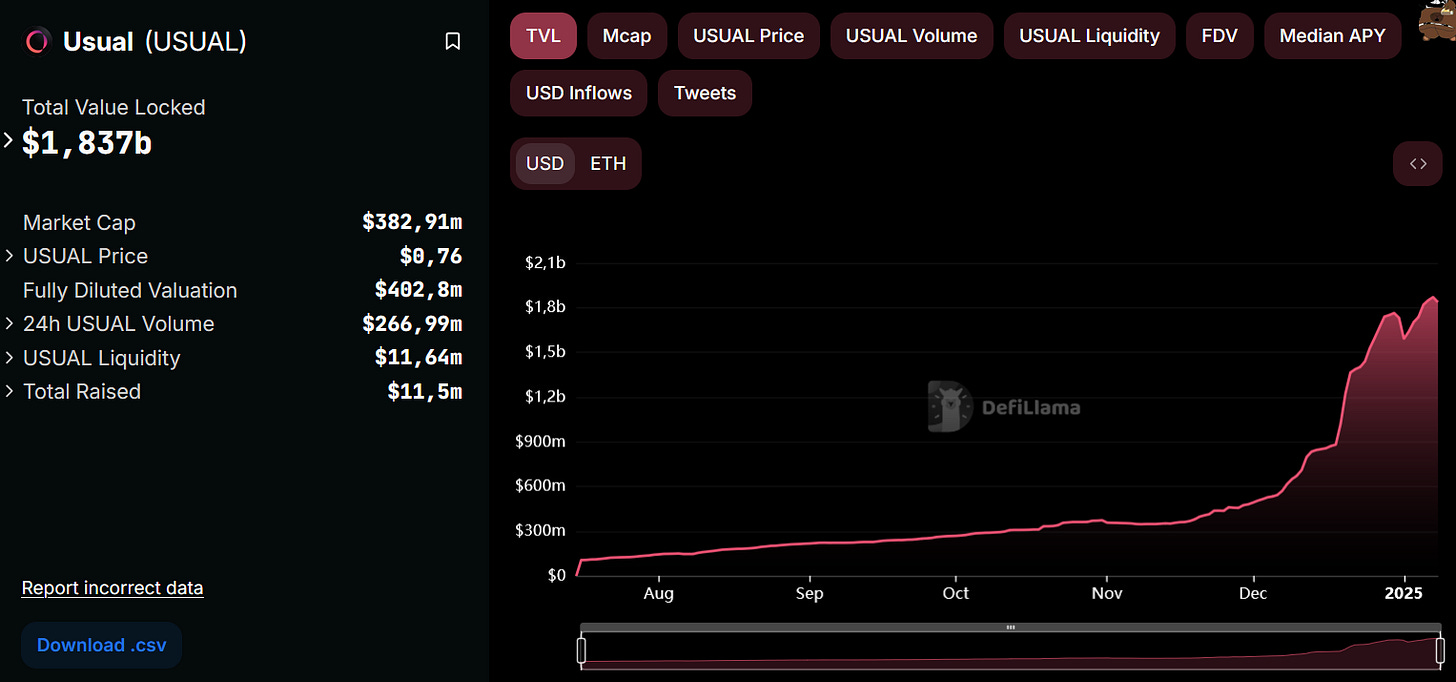Screen dimensions: 1456x682
Task: Expand the USUAL Price row
Action: coord(9,256)
